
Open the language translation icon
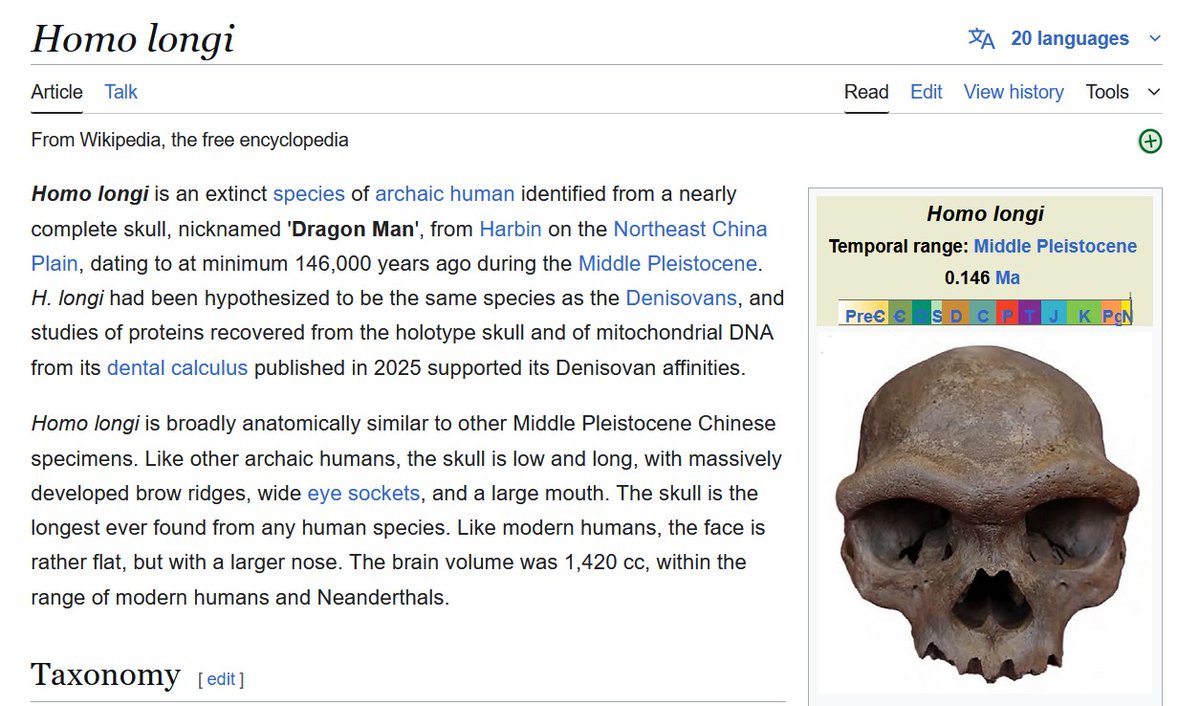981,38
